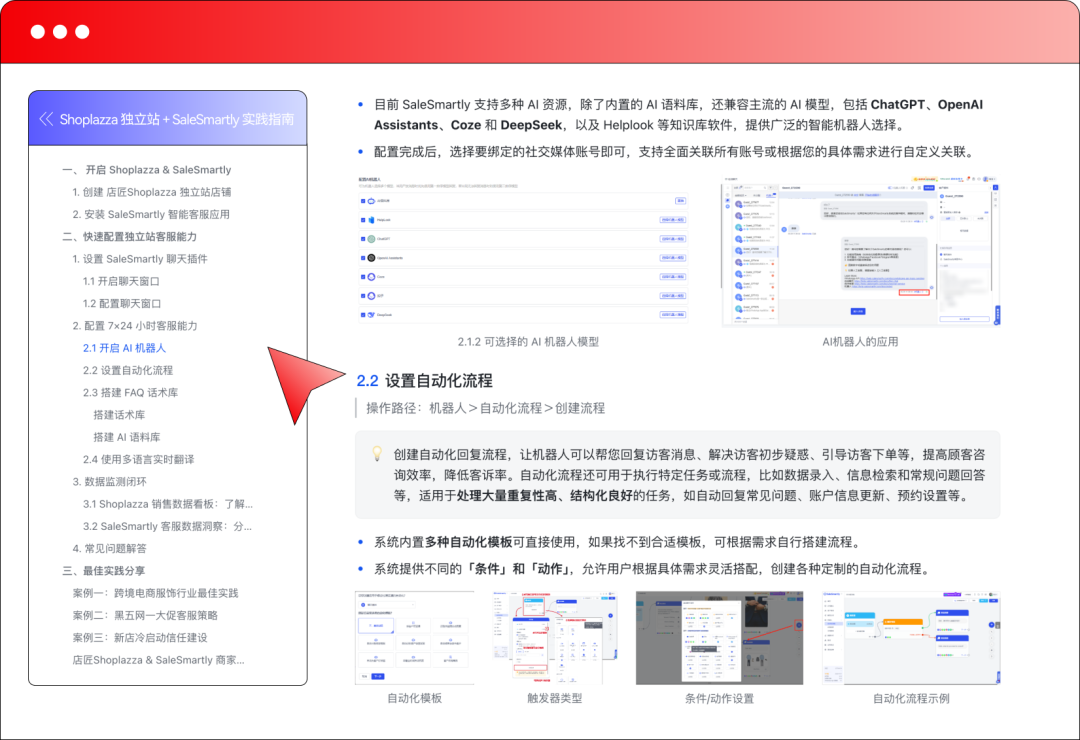The height and width of the screenshot is (740, 1080).
Task: Click '2.2 设置自动化流程' in the sidebar outline
Action: 128,370
